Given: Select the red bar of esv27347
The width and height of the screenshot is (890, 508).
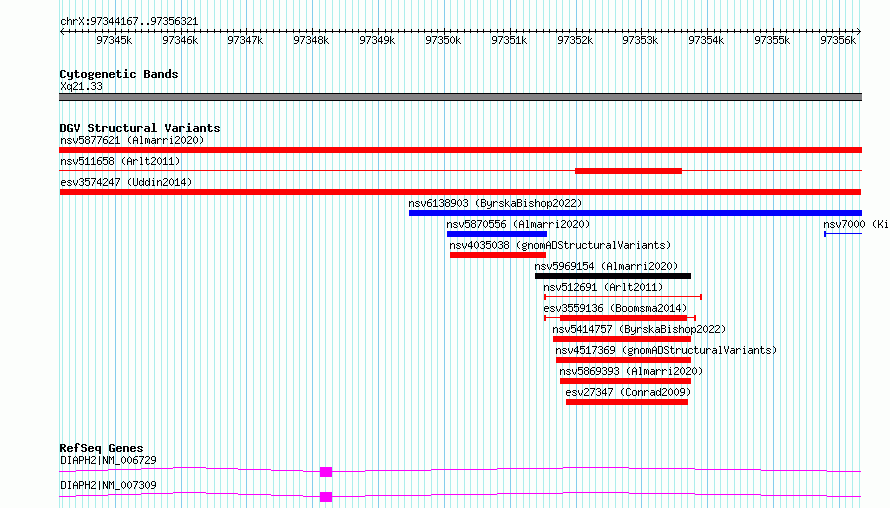Looking at the screenshot, I should (627, 402).
